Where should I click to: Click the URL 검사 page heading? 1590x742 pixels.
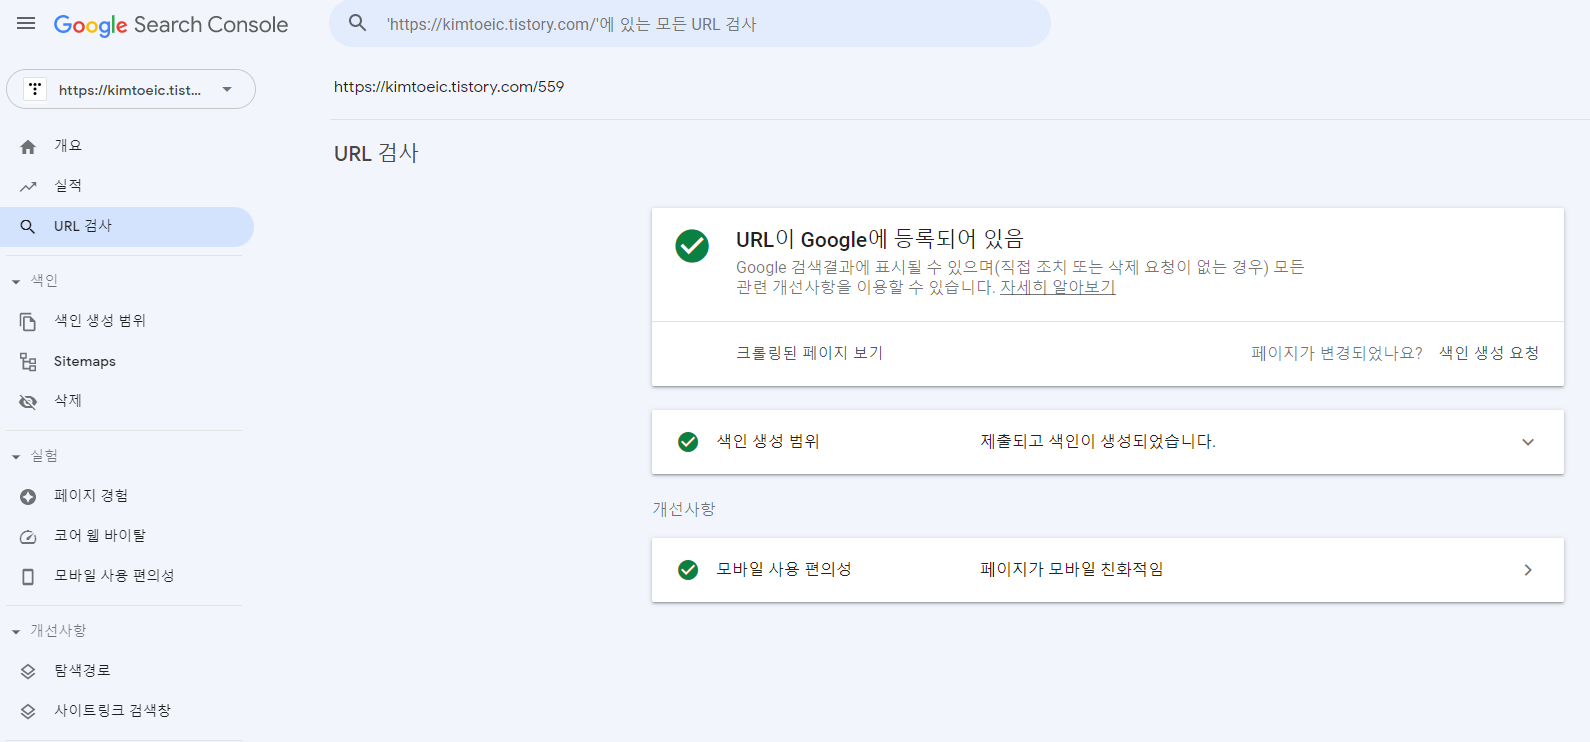click(x=376, y=154)
